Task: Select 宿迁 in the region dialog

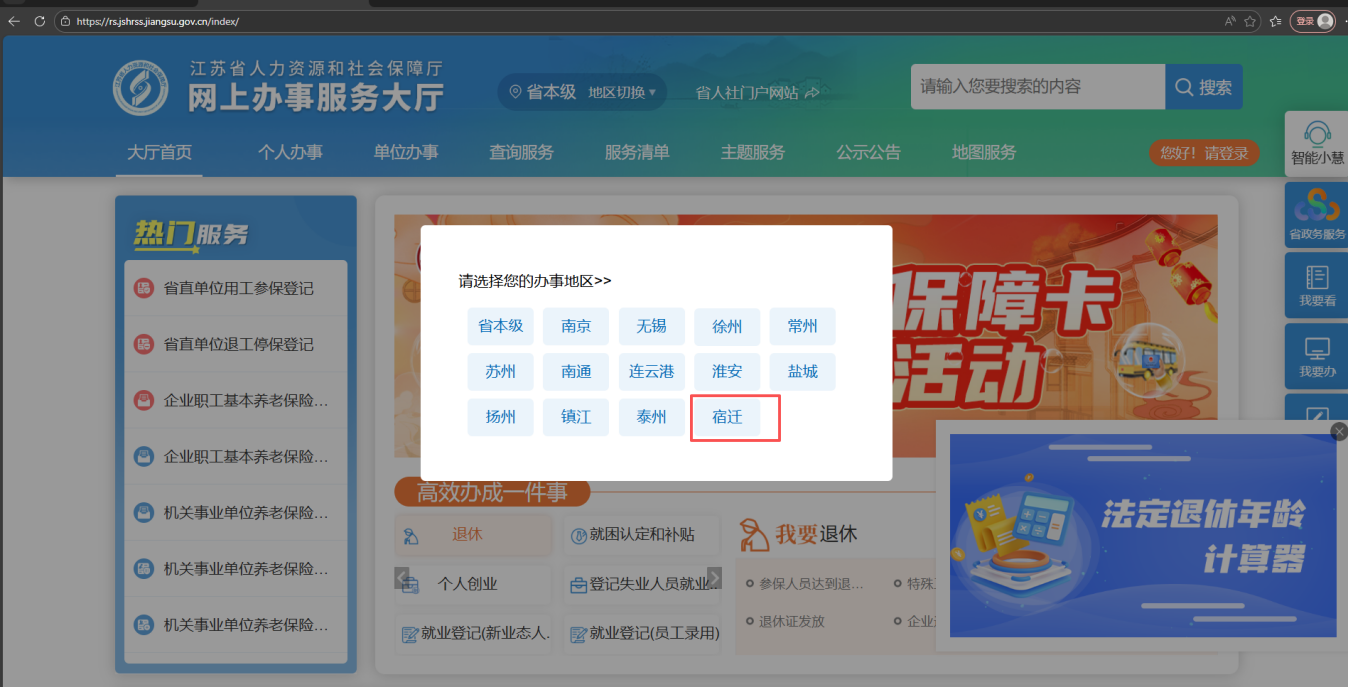Action: point(727,417)
